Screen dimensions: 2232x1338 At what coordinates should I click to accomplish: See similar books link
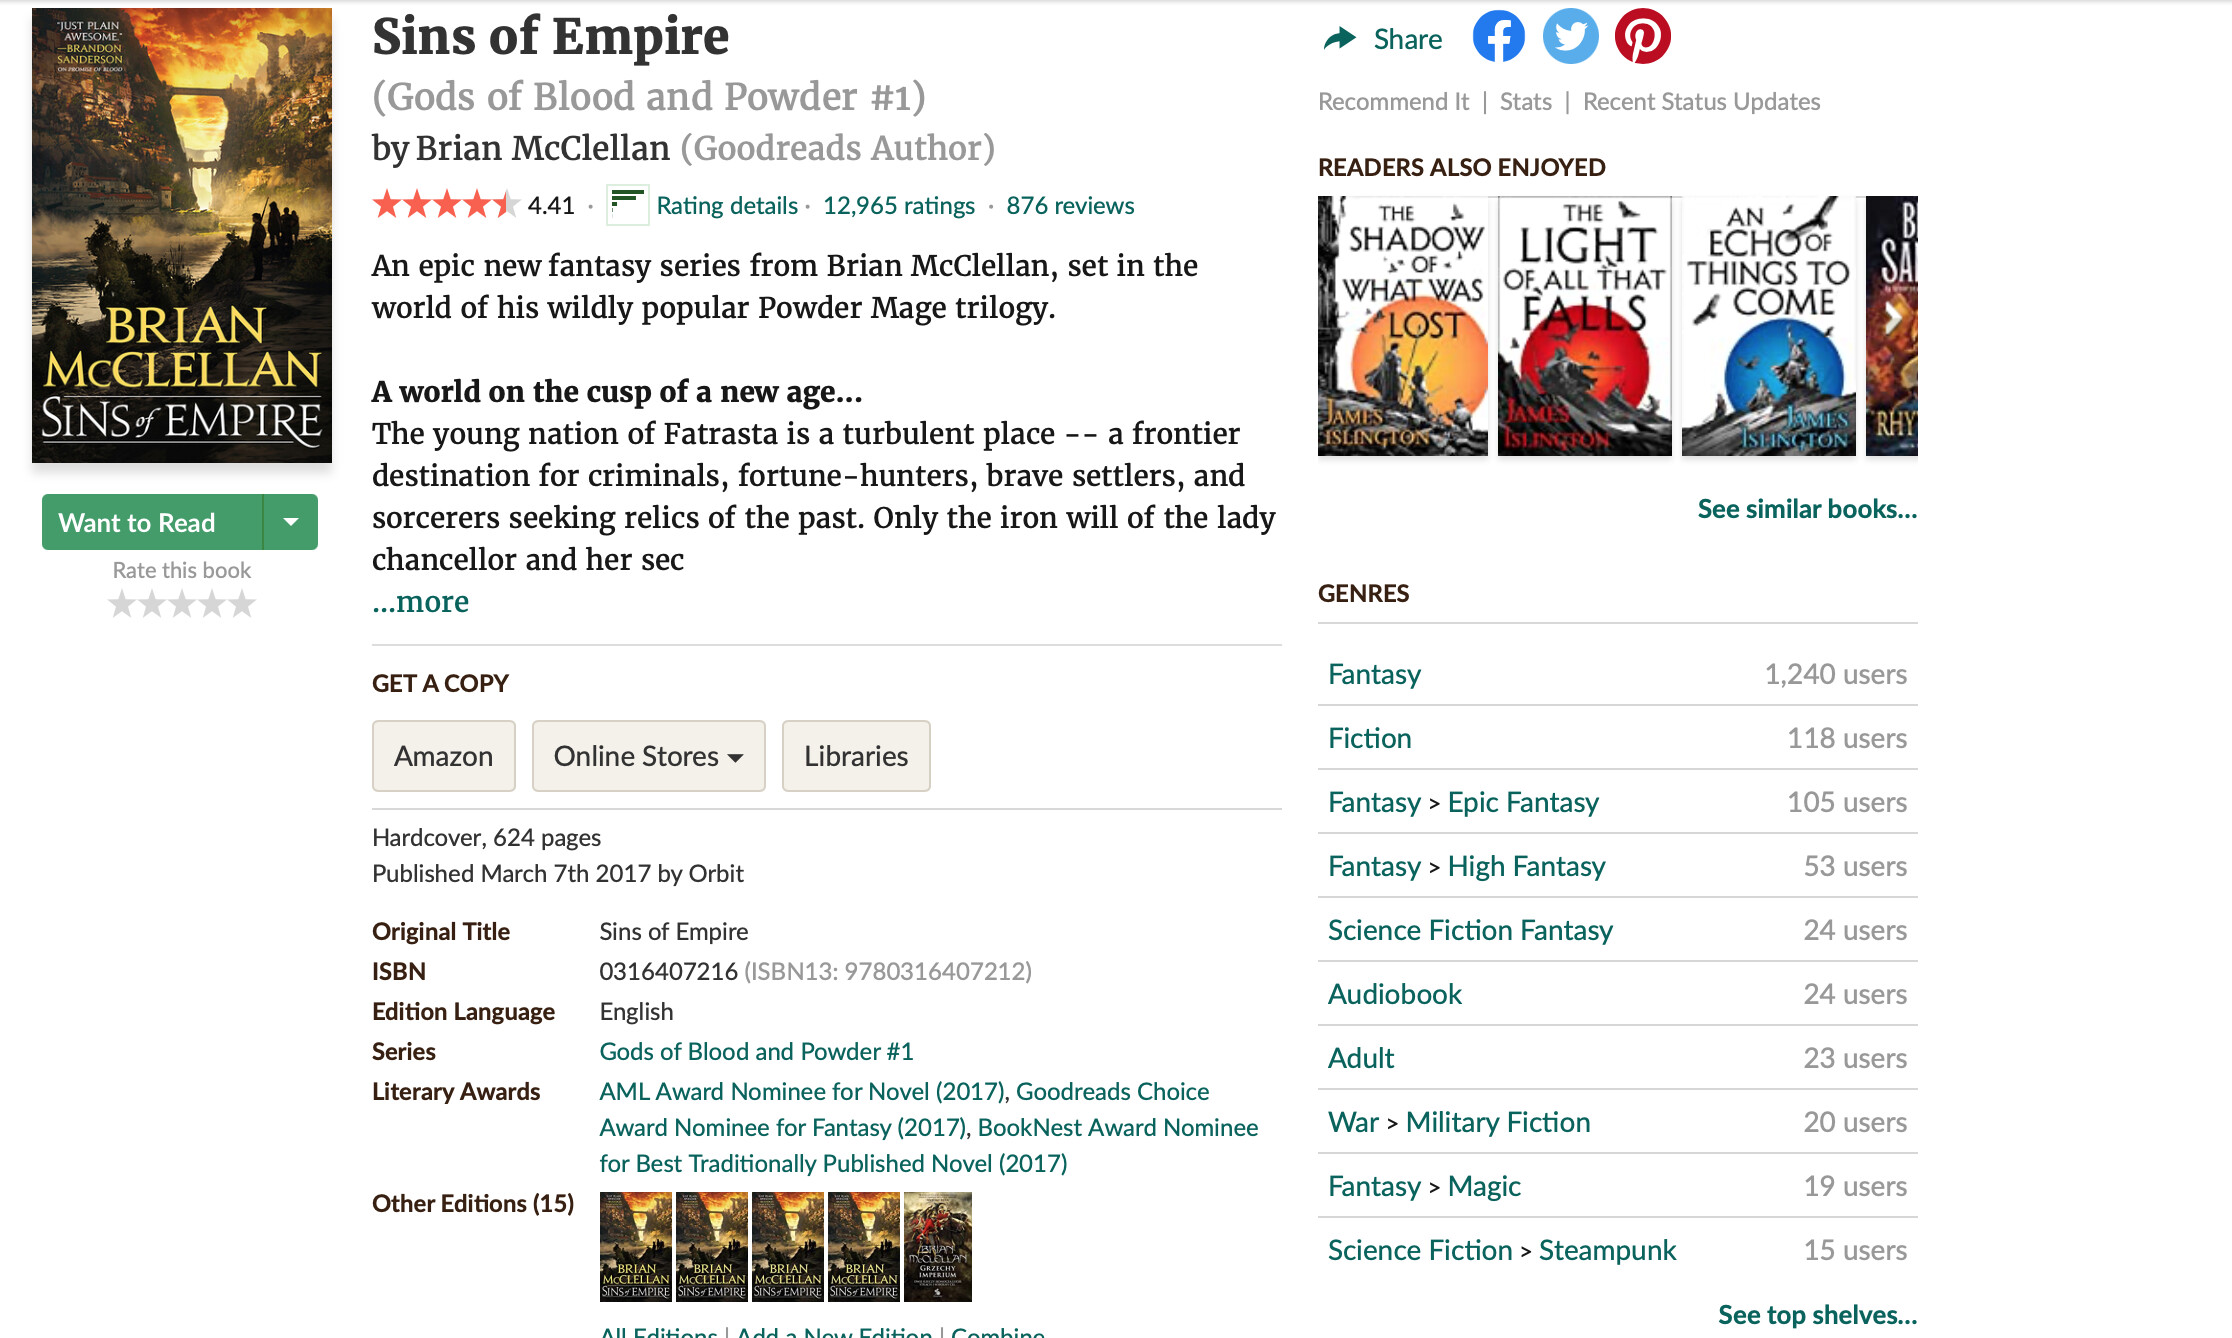click(1807, 509)
